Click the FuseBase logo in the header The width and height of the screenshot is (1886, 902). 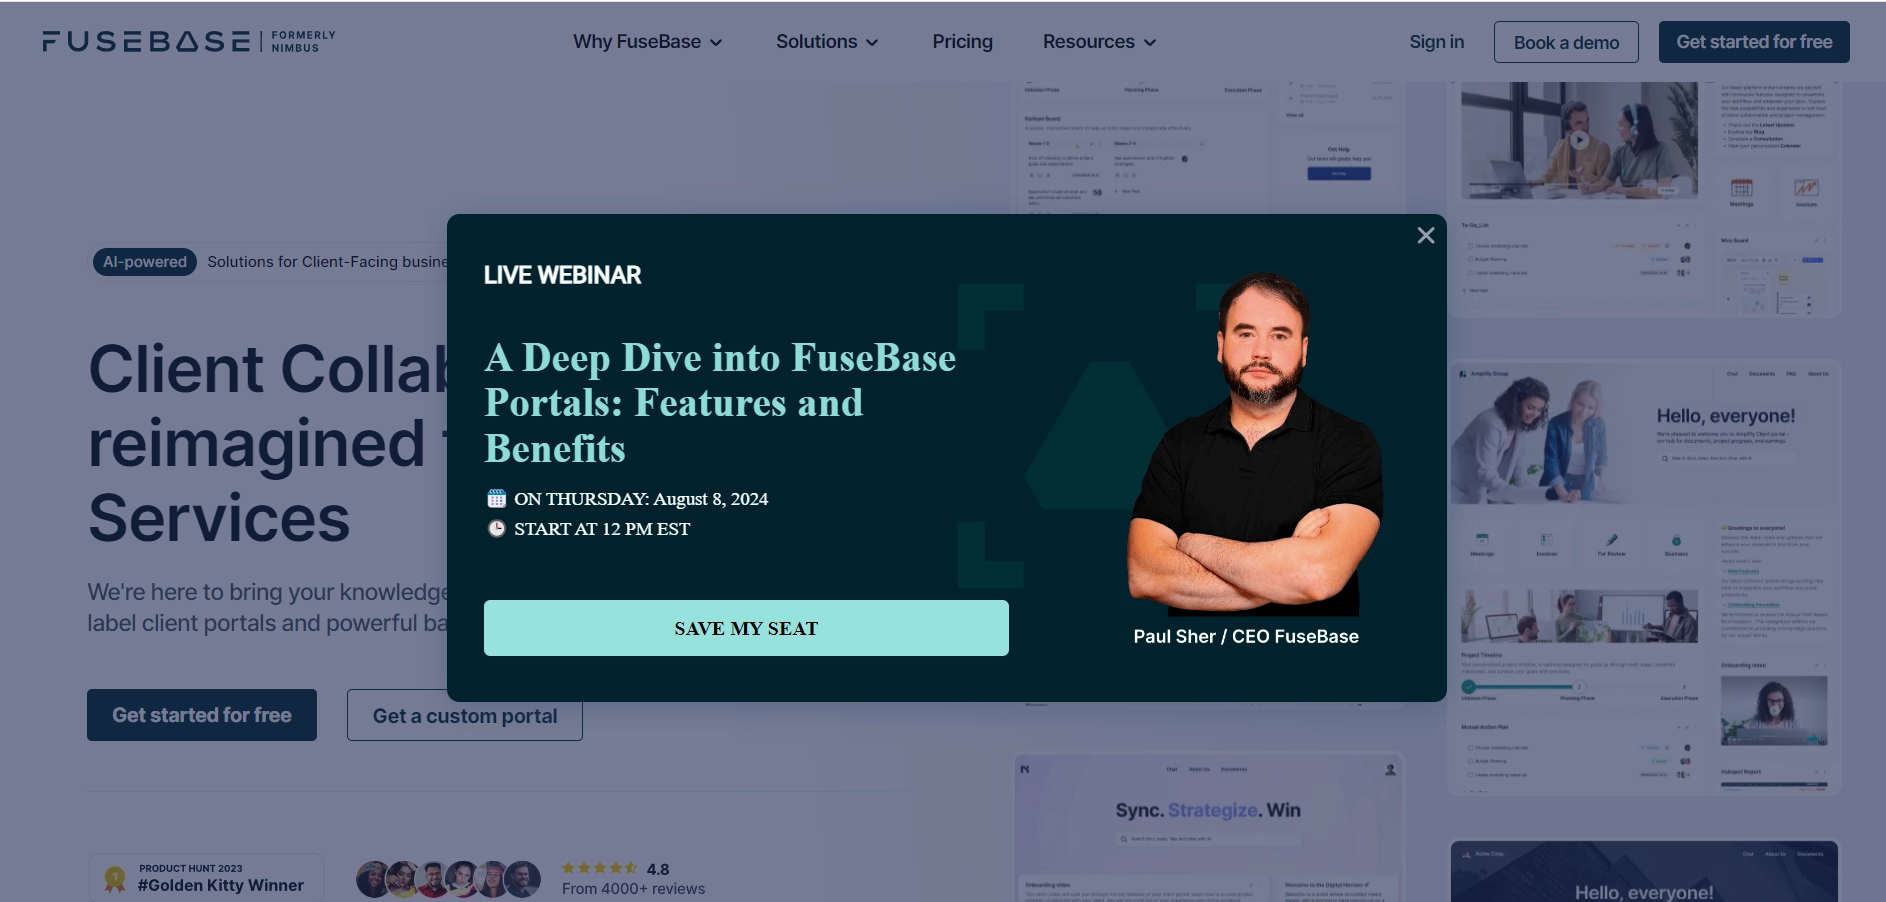click(189, 41)
